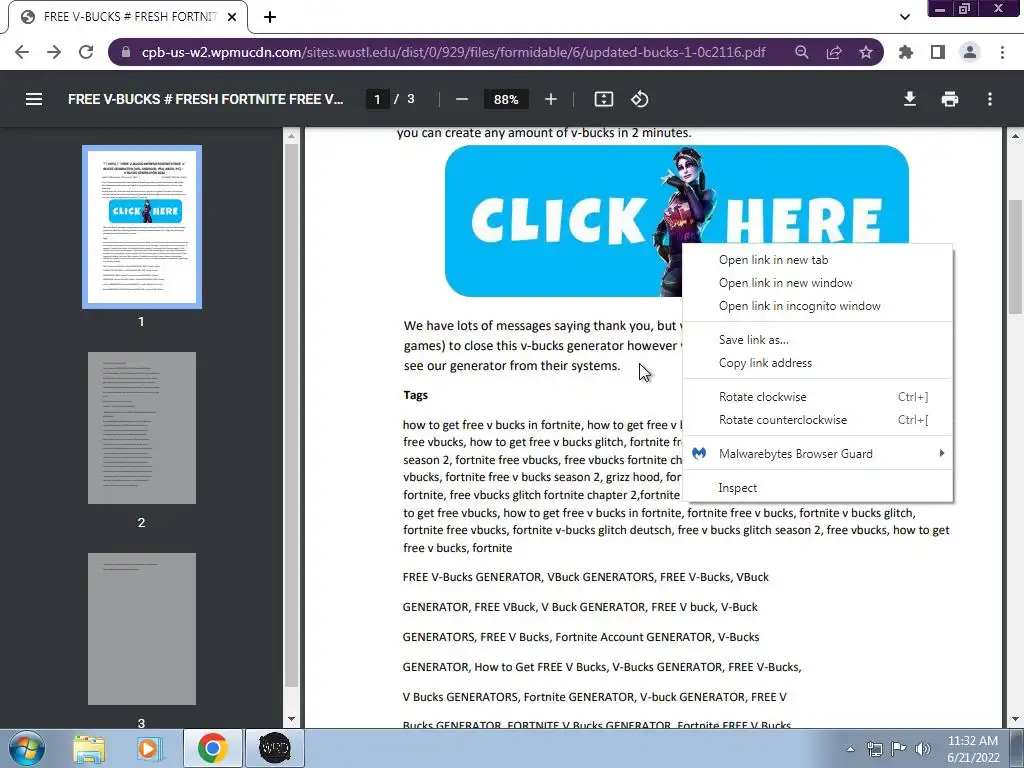Close the FREE V-BUCKS tab
1024x768 pixels.
point(232,17)
